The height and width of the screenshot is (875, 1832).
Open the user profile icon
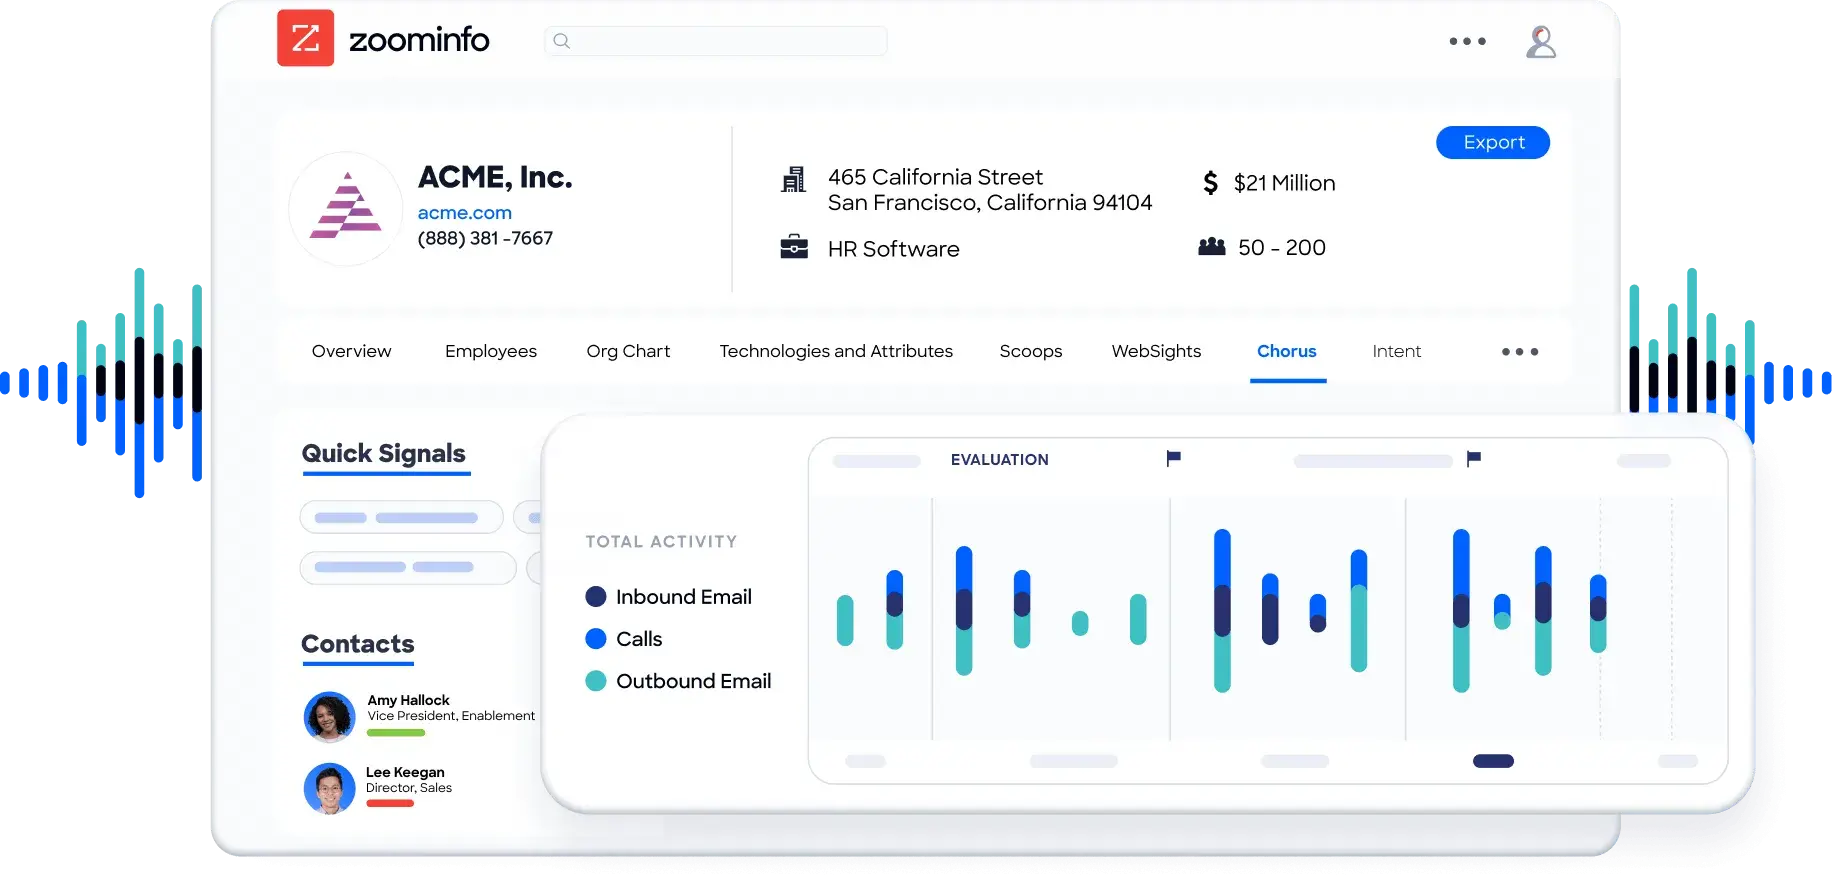(x=1540, y=42)
